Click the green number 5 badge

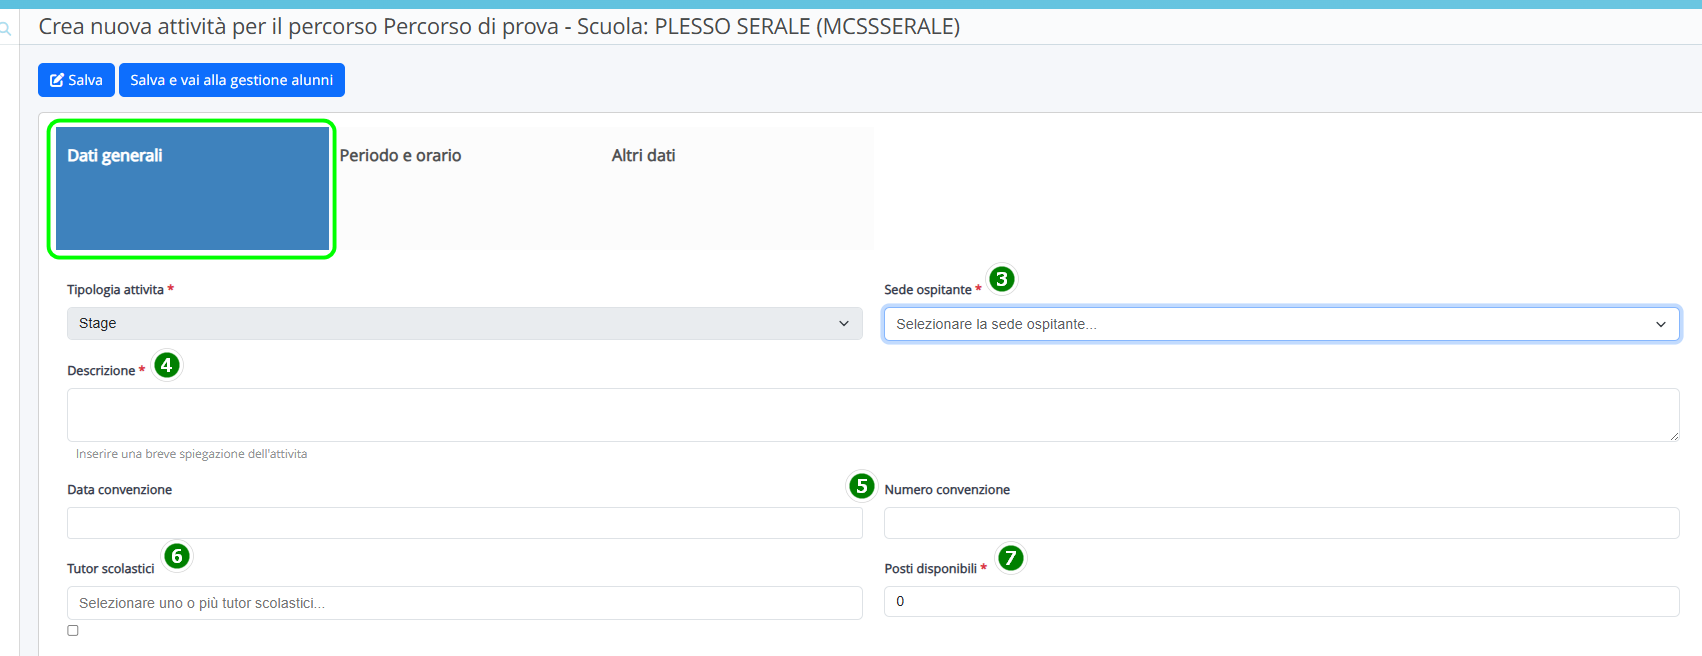[861, 486]
